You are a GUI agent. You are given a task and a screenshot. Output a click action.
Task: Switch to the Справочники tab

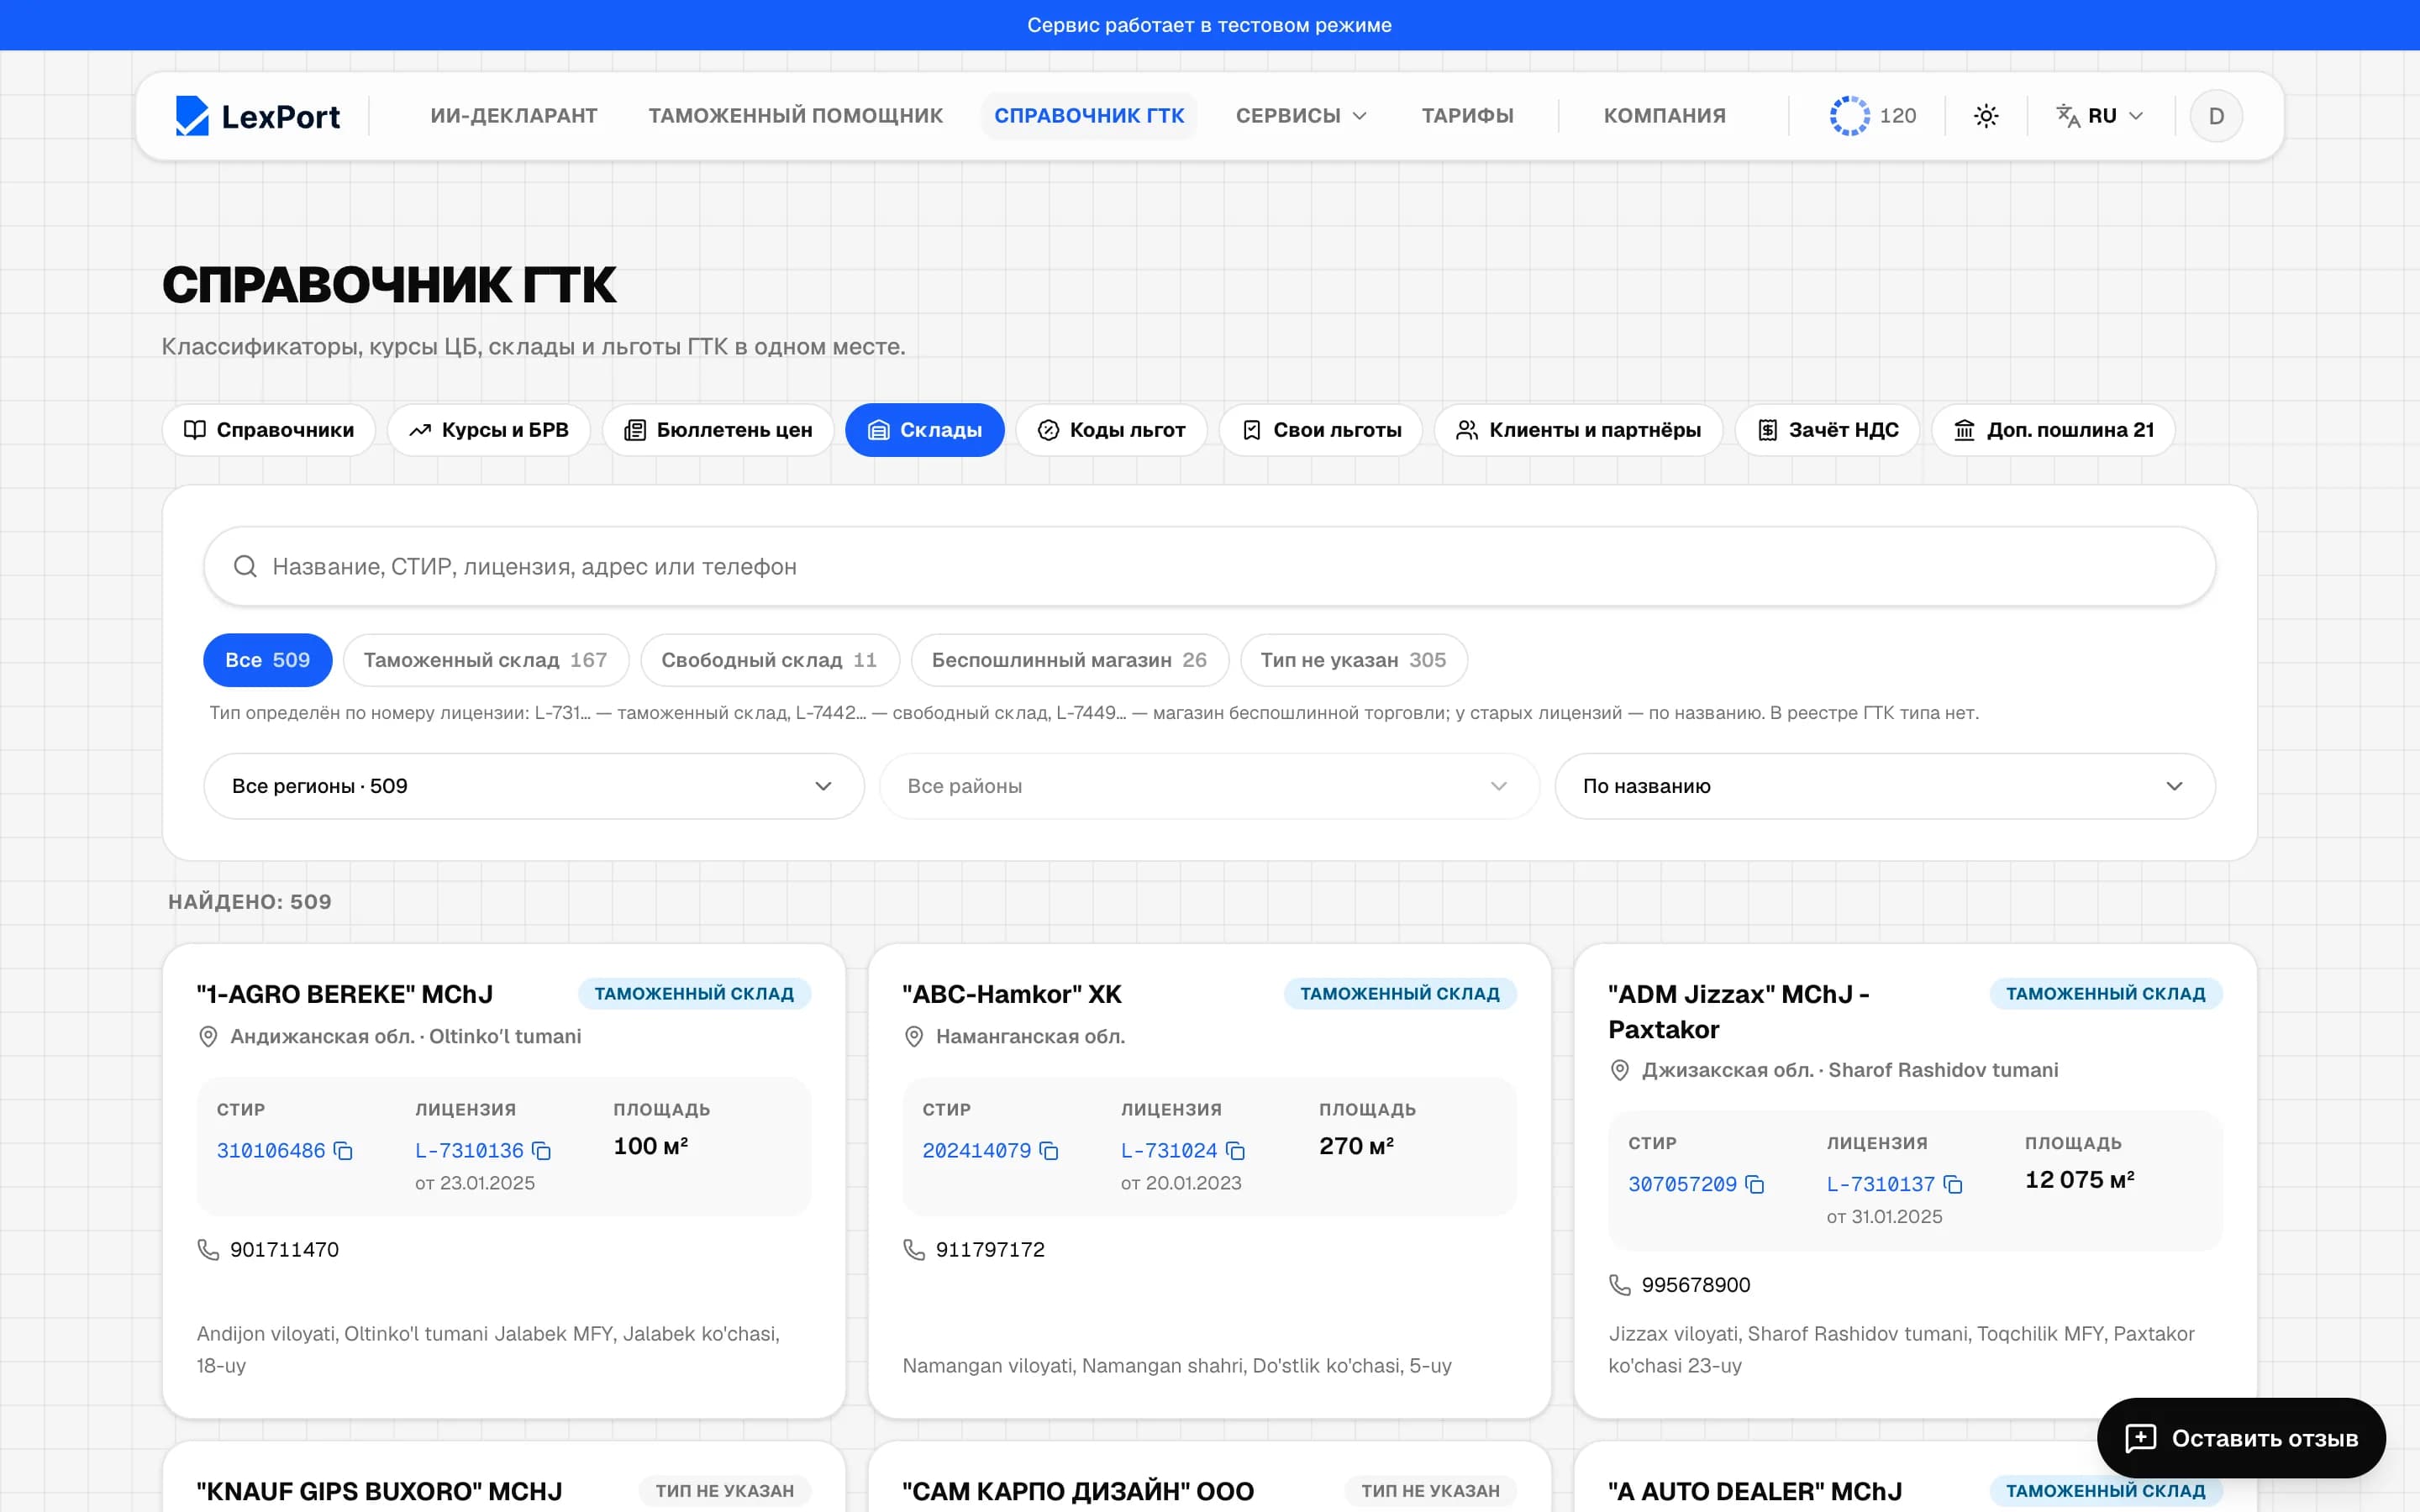click(269, 430)
